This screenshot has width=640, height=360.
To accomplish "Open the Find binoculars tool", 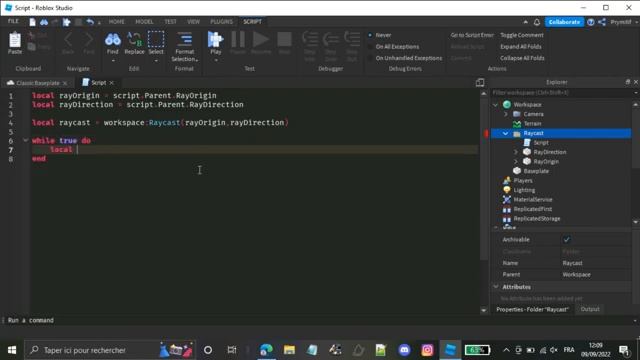I will 113,40.
